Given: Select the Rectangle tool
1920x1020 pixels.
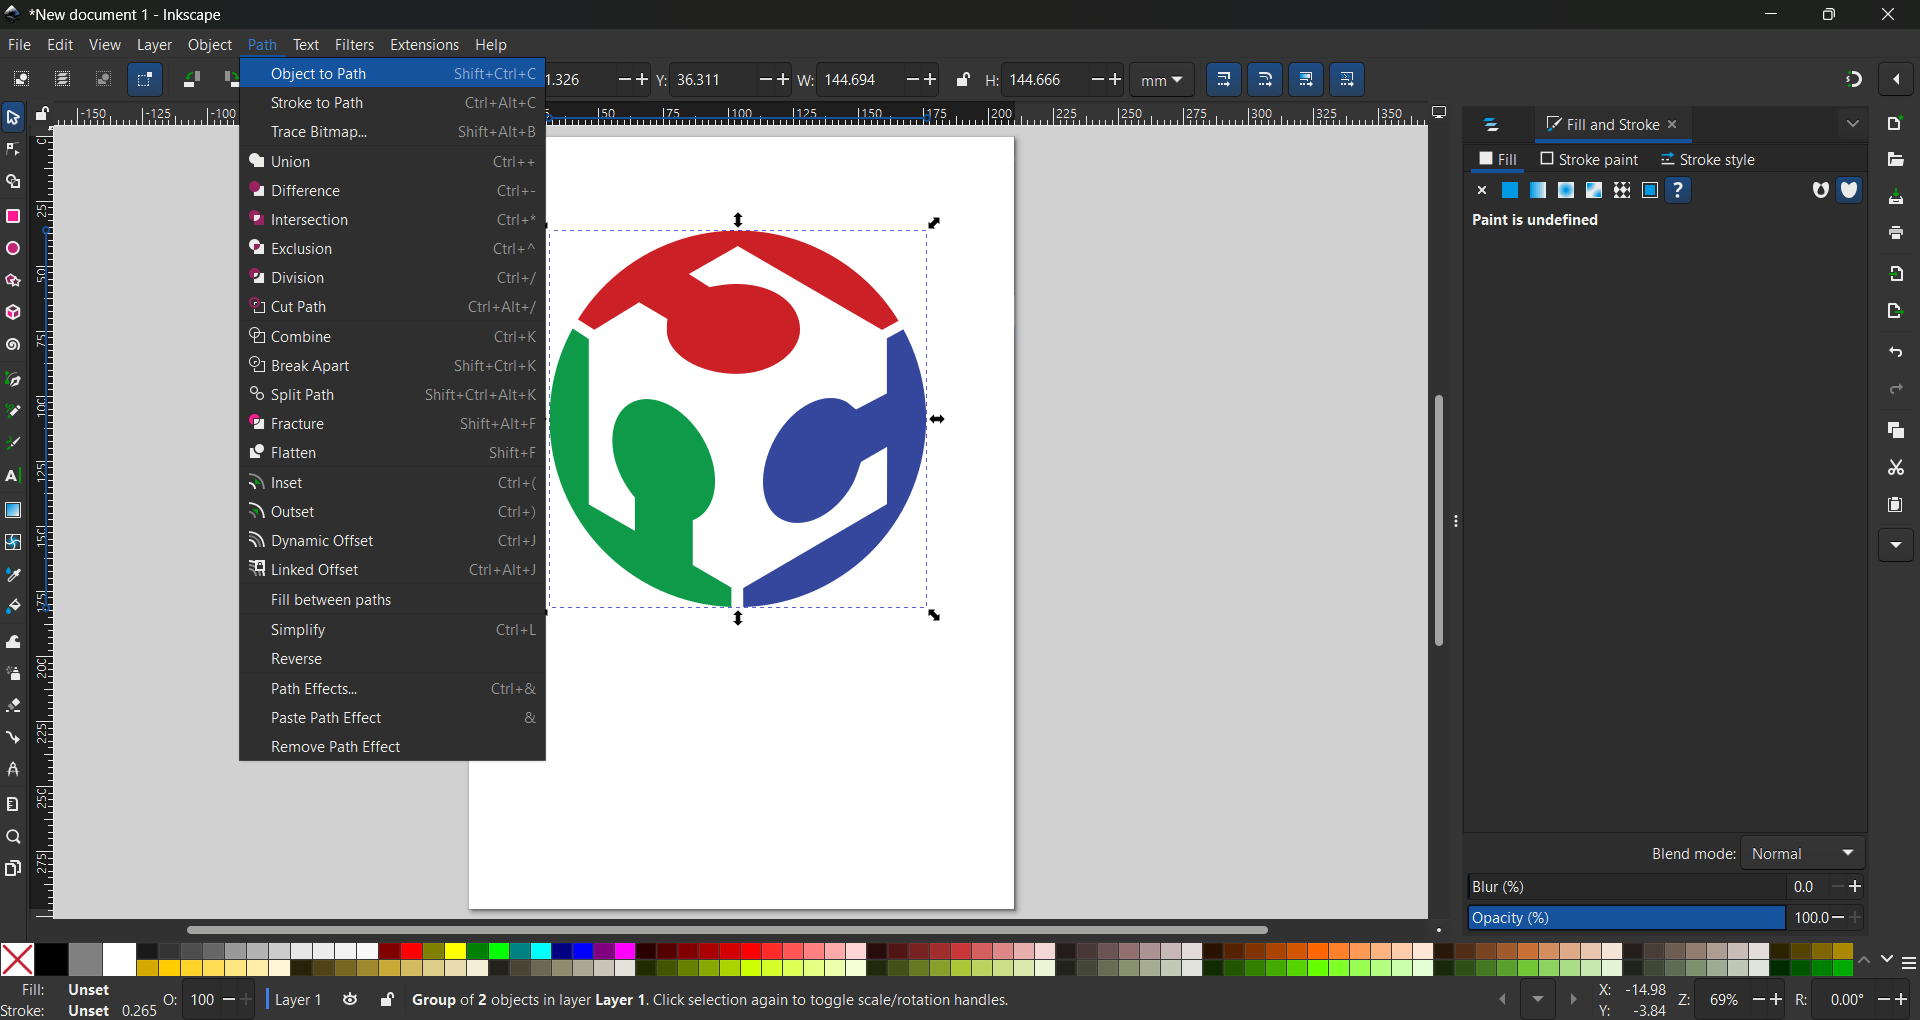Looking at the screenshot, I should click(13, 216).
